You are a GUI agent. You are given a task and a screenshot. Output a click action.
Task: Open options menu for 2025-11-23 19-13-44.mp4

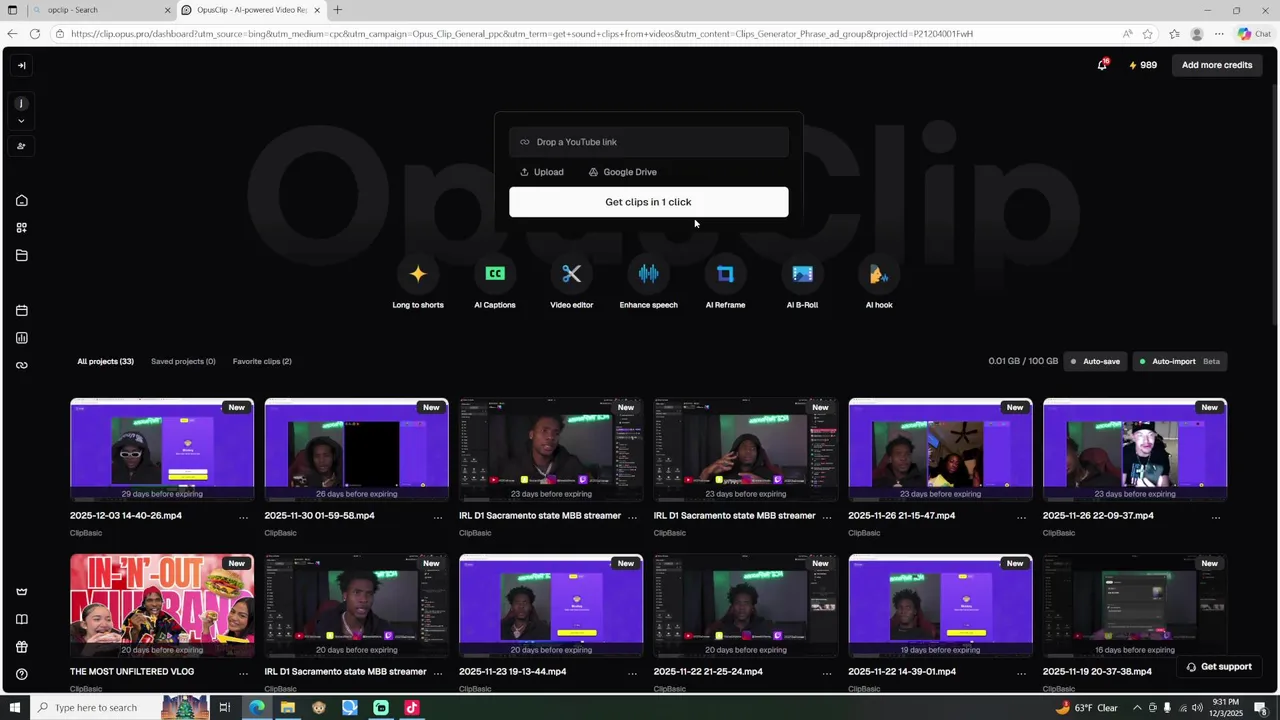tap(632, 673)
